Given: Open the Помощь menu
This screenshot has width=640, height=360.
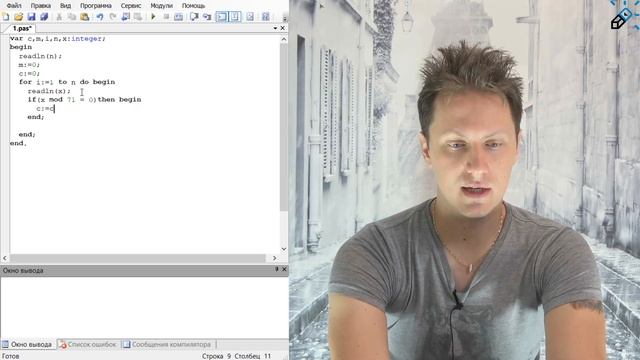Looking at the screenshot, I should [x=193, y=6].
